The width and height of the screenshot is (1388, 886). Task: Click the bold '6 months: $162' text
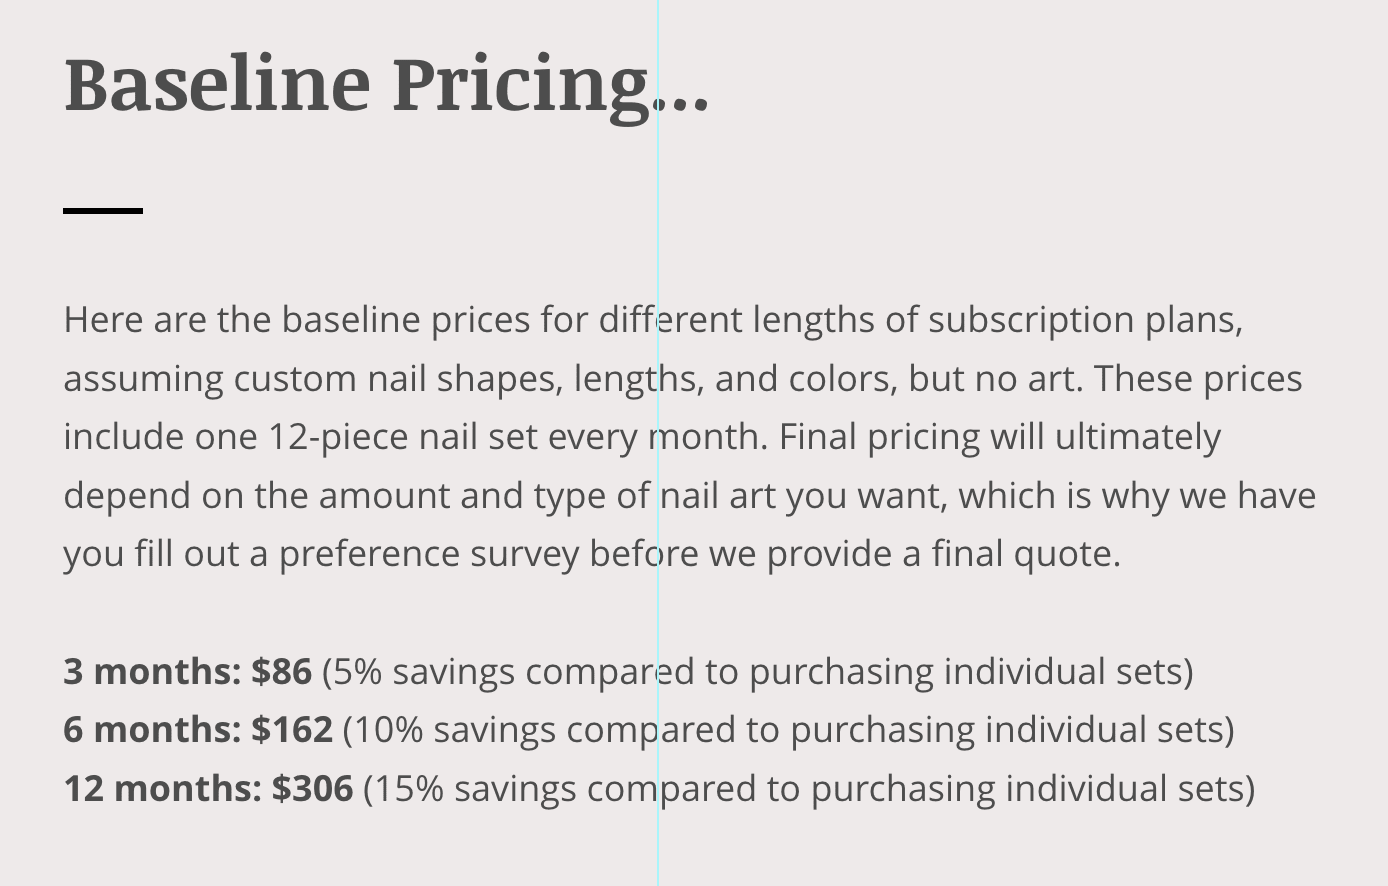pyautogui.click(x=198, y=730)
